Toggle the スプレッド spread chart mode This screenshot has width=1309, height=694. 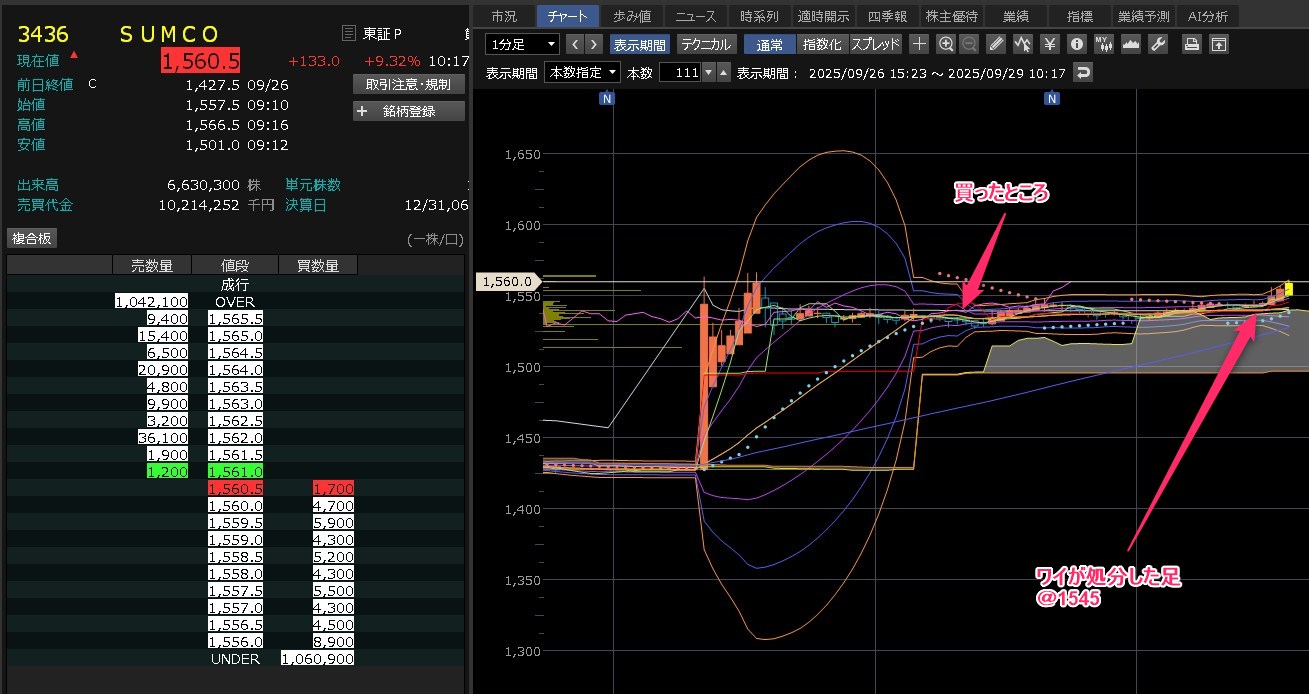coord(876,44)
